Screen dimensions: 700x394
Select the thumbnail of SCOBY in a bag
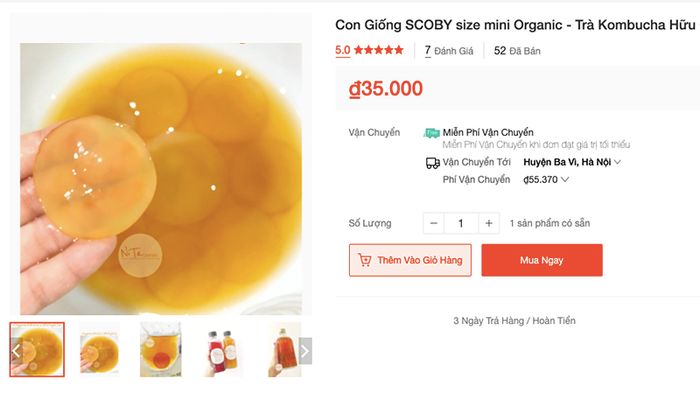[x=161, y=350]
